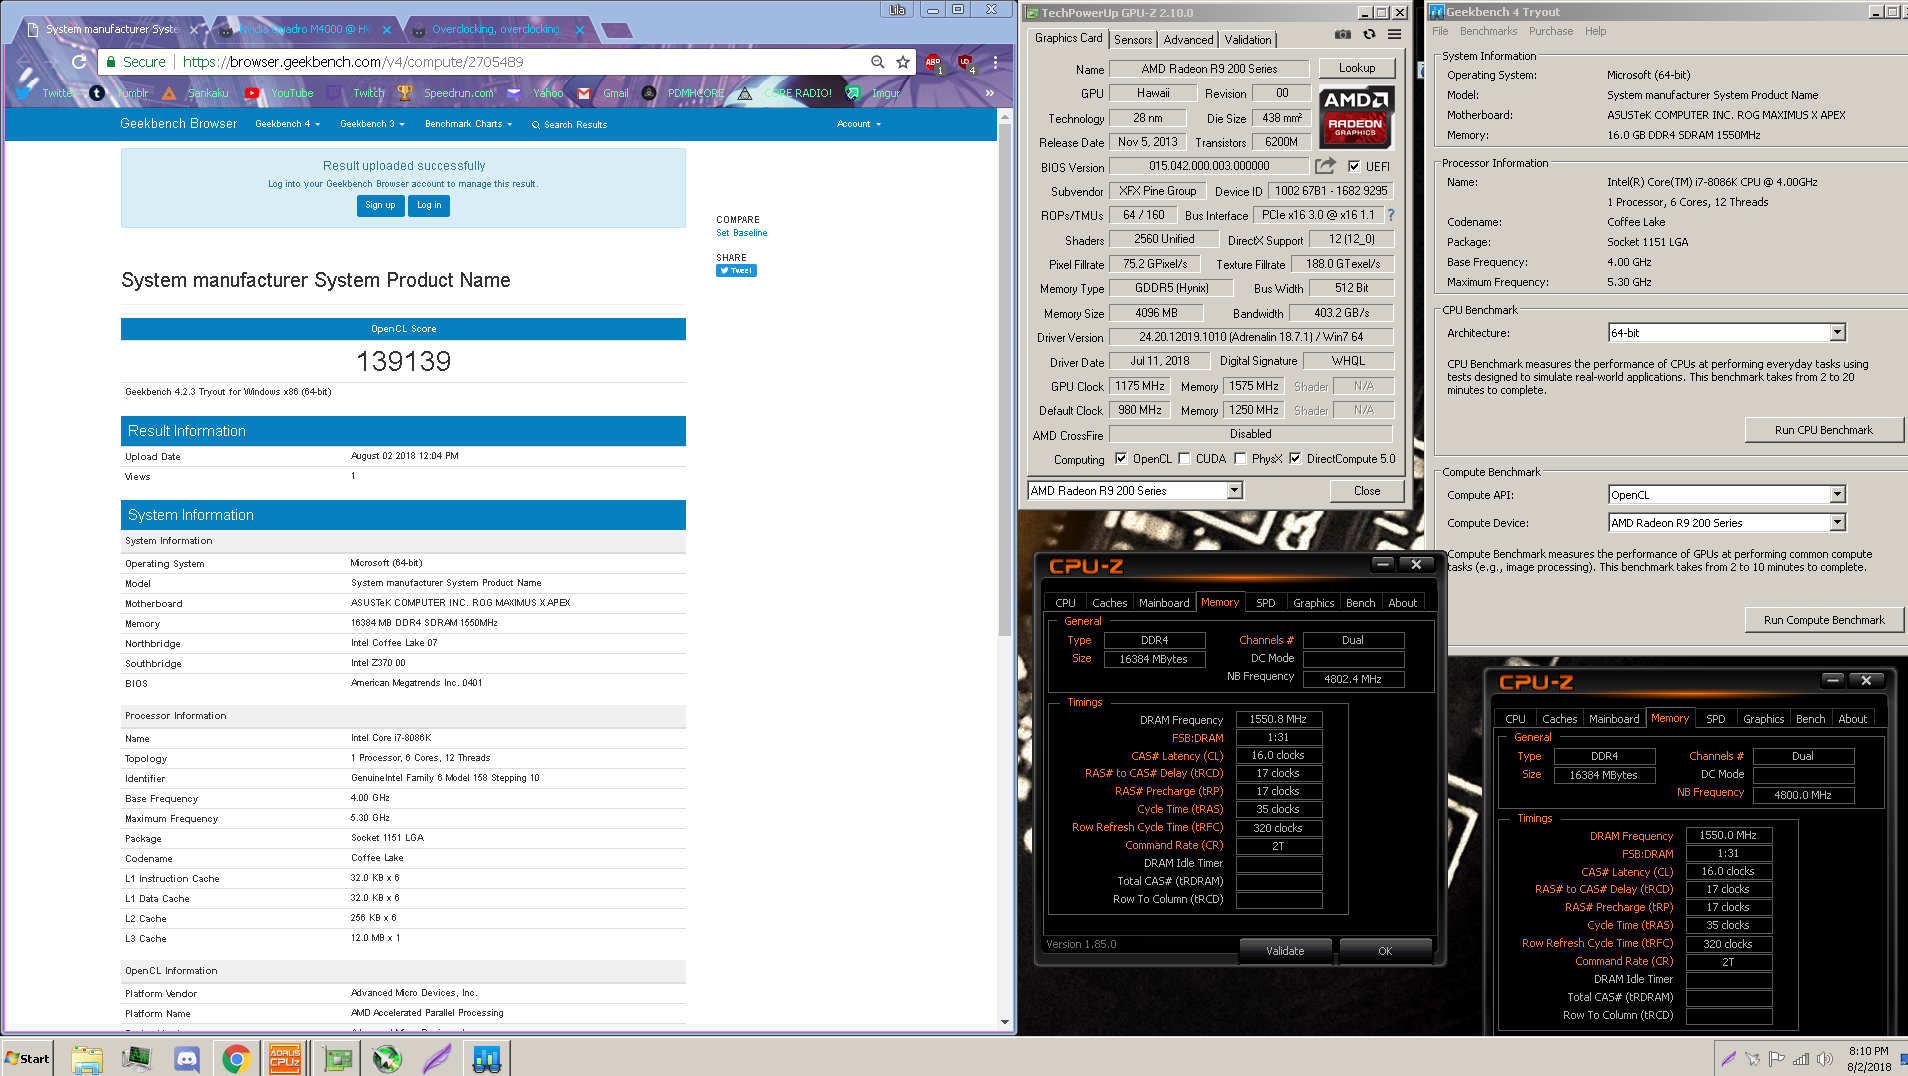The height and width of the screenshot is (1076, 1908).
Task: Click the Log in button
Action: pos(429,205)
